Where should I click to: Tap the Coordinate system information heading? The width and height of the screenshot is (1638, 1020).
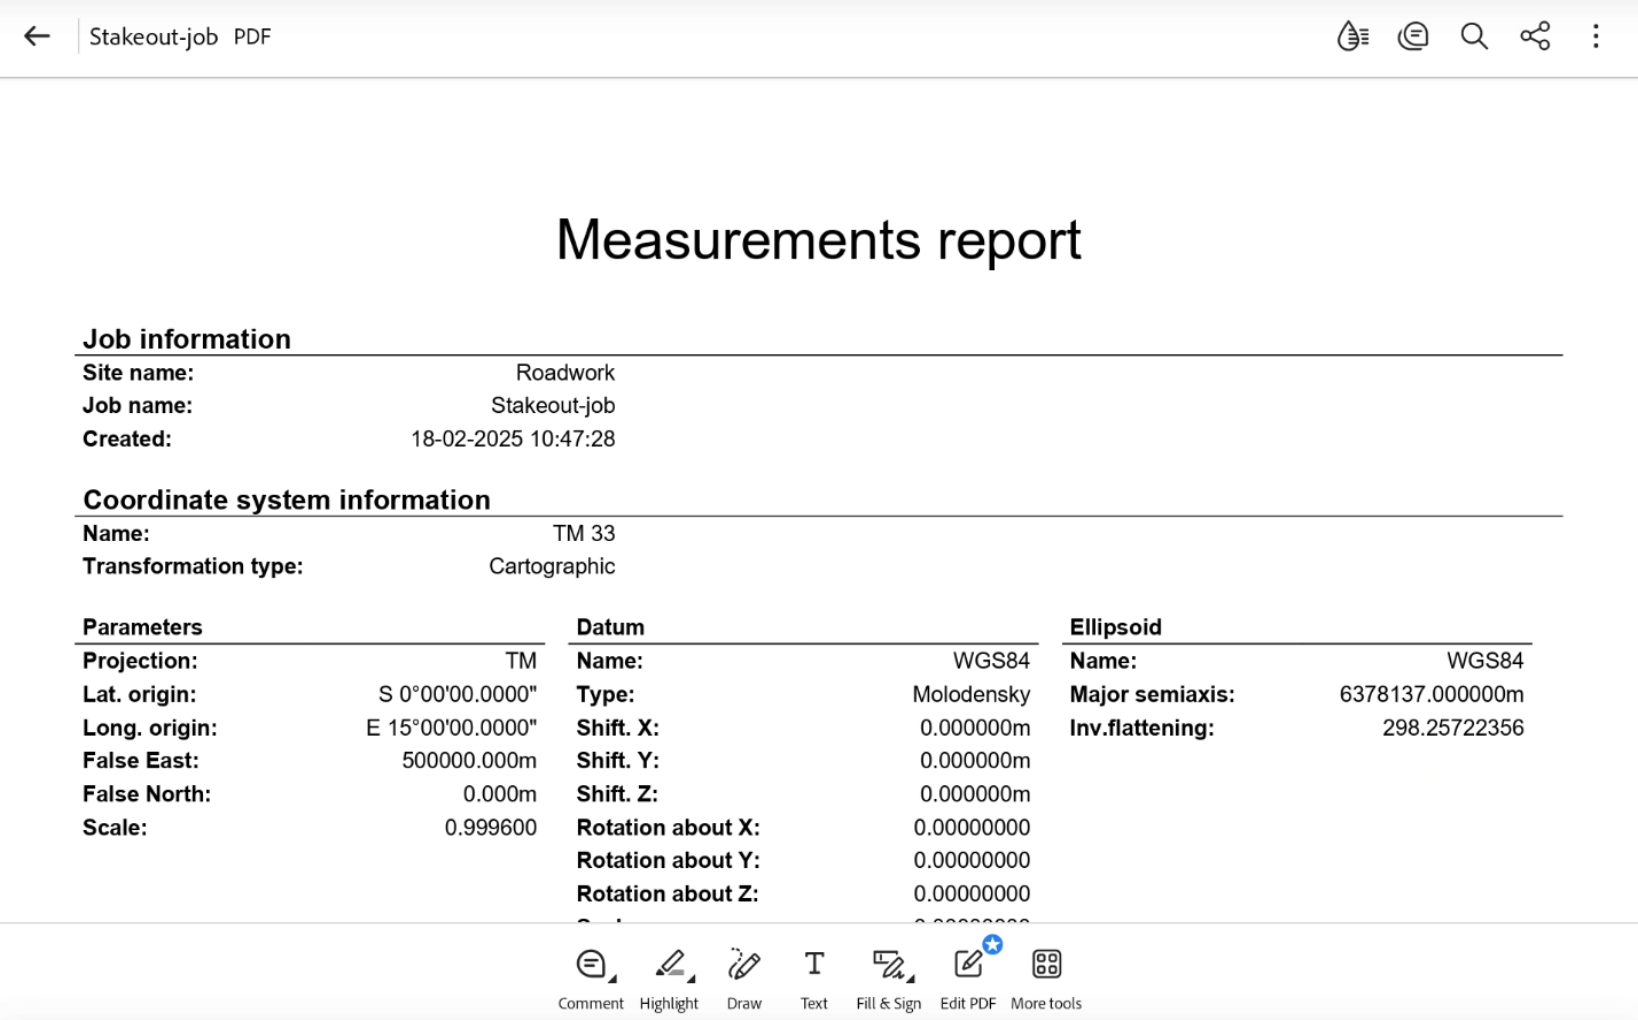tap(287, 500)
